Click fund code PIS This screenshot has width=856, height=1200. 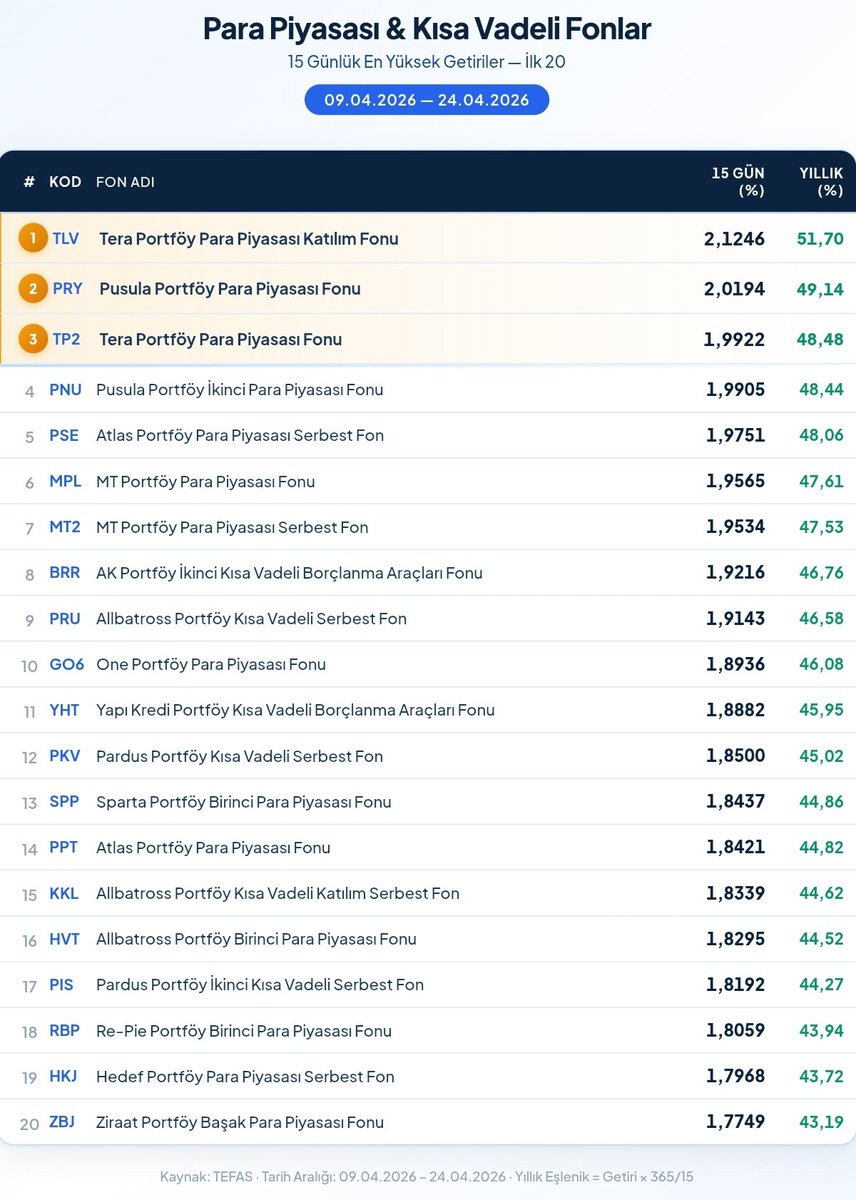(62, 985)
